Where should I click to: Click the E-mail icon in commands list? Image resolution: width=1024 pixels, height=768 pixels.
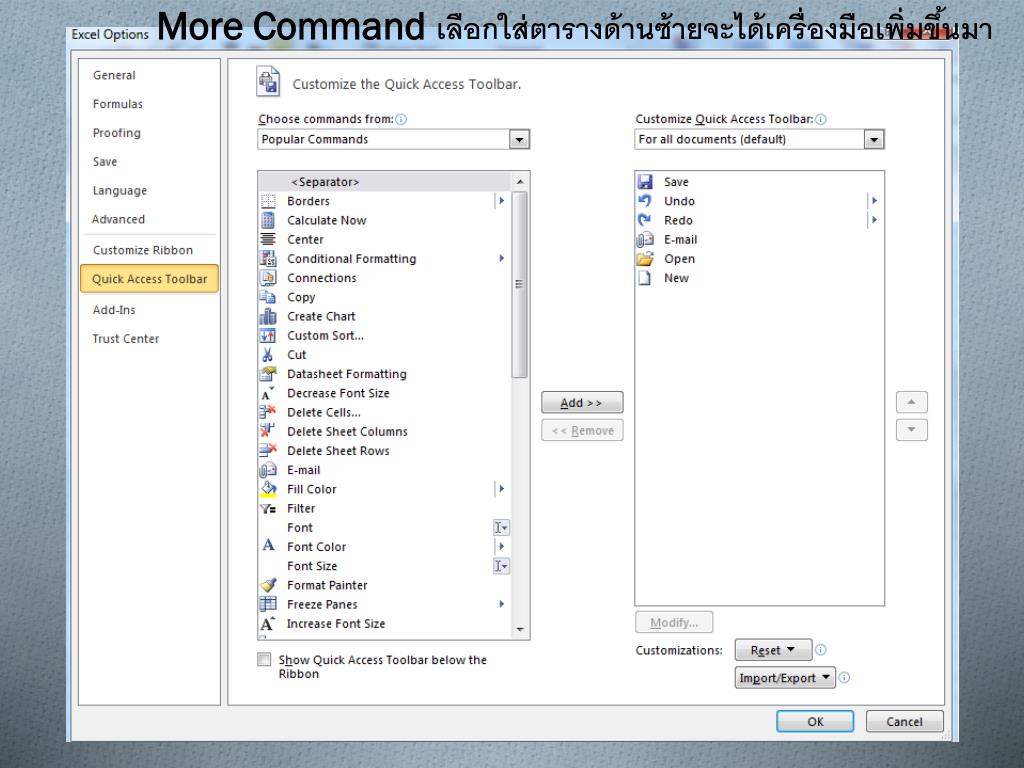pos(268,470)
